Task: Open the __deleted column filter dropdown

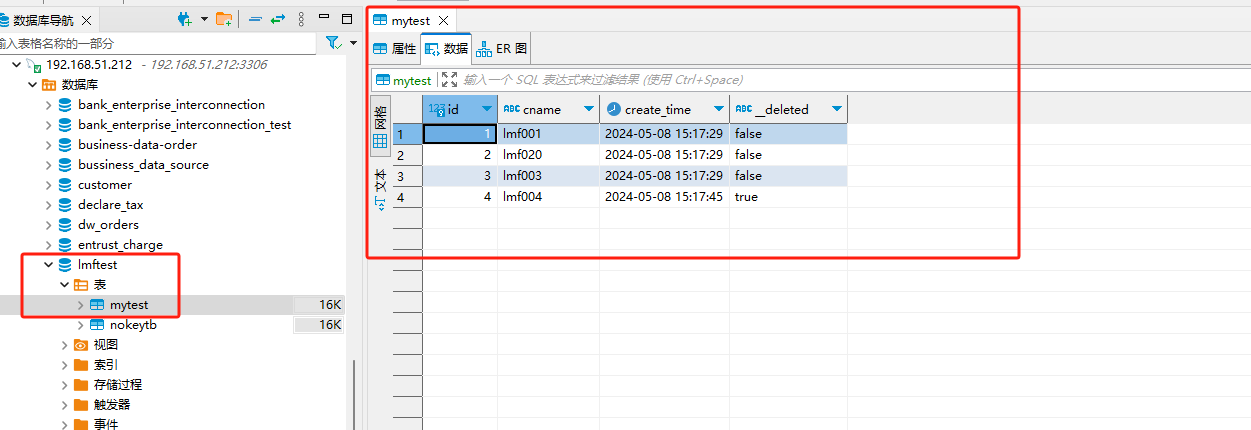Action: coord(837,109)
